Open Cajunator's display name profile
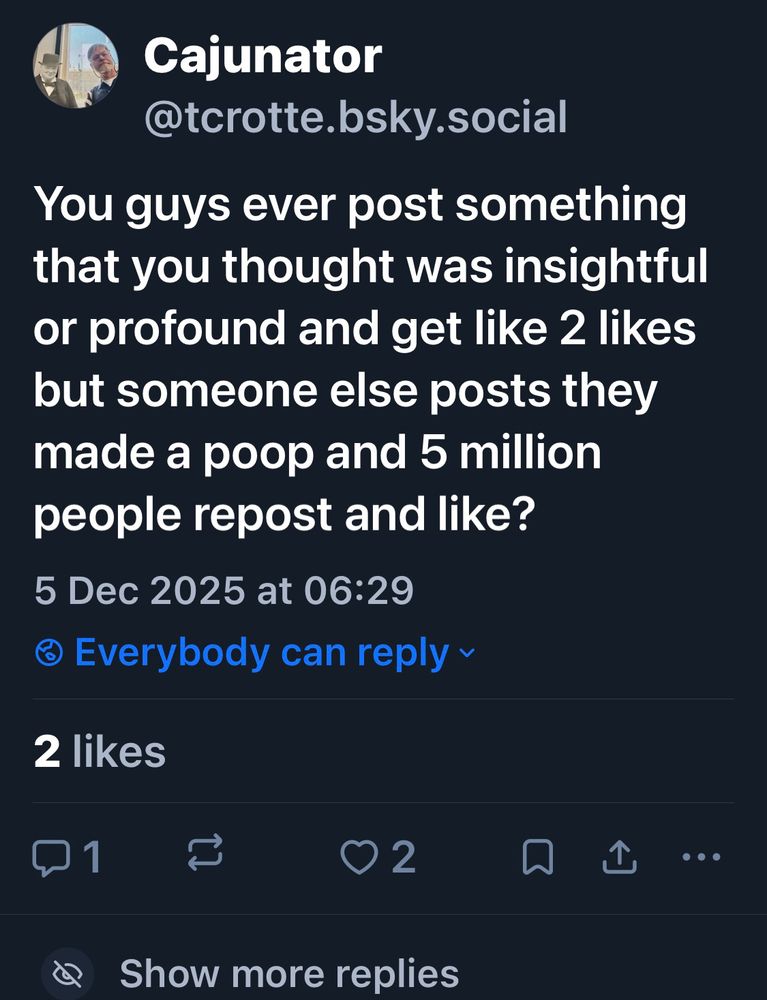 click(x=263, y=57)
